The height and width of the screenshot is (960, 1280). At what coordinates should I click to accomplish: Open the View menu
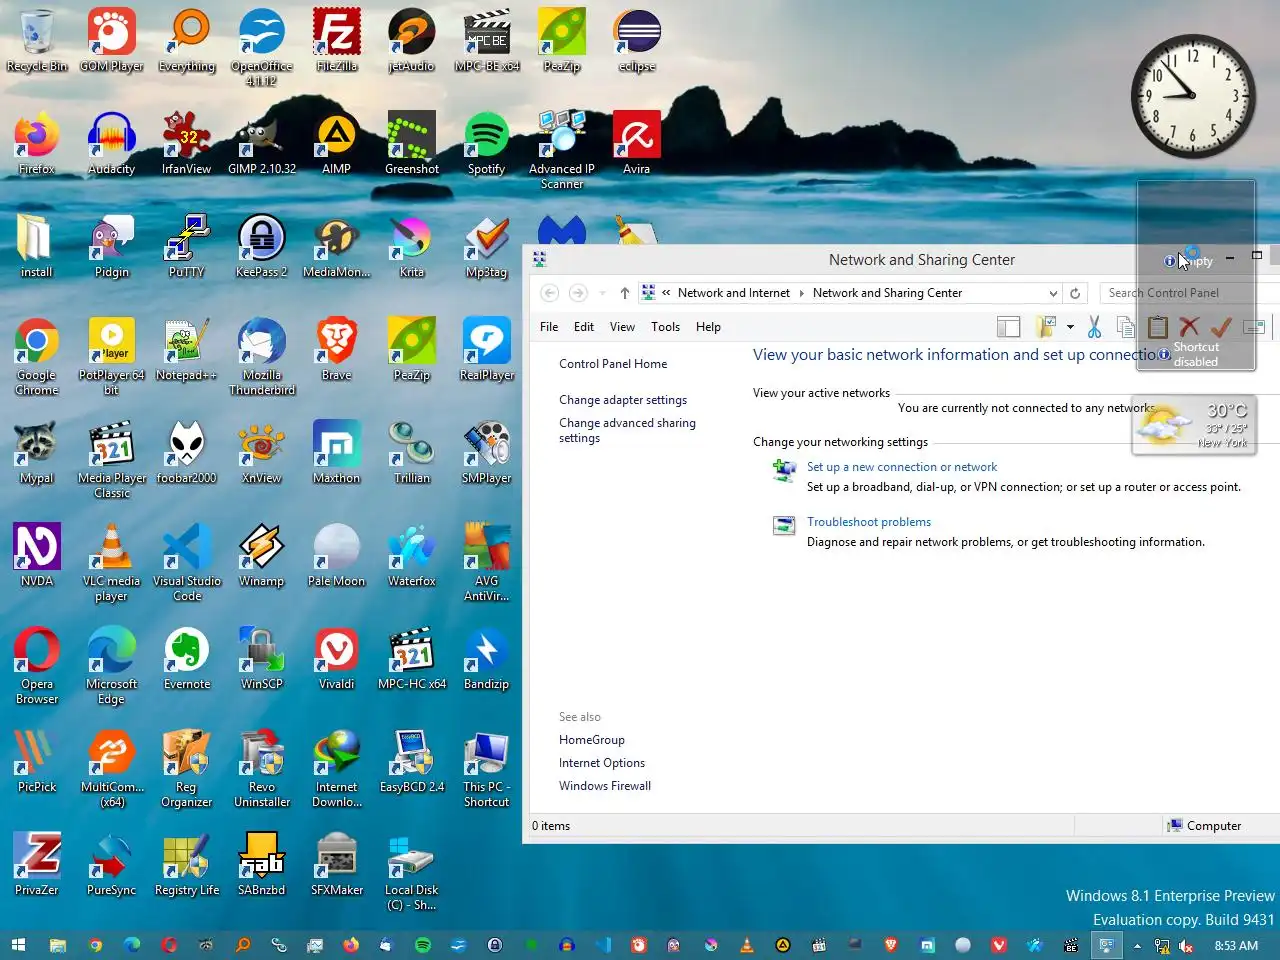[x=622, y=327]
